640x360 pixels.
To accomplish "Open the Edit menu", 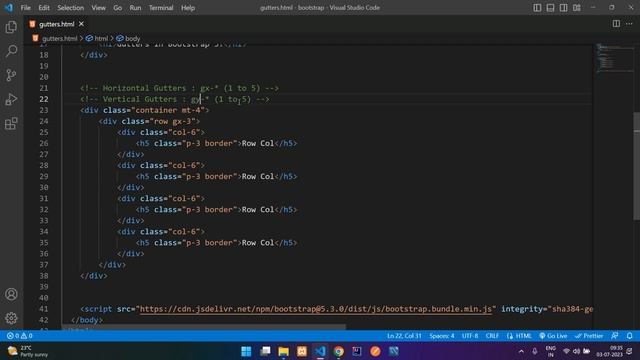I will tap(44, 8).
